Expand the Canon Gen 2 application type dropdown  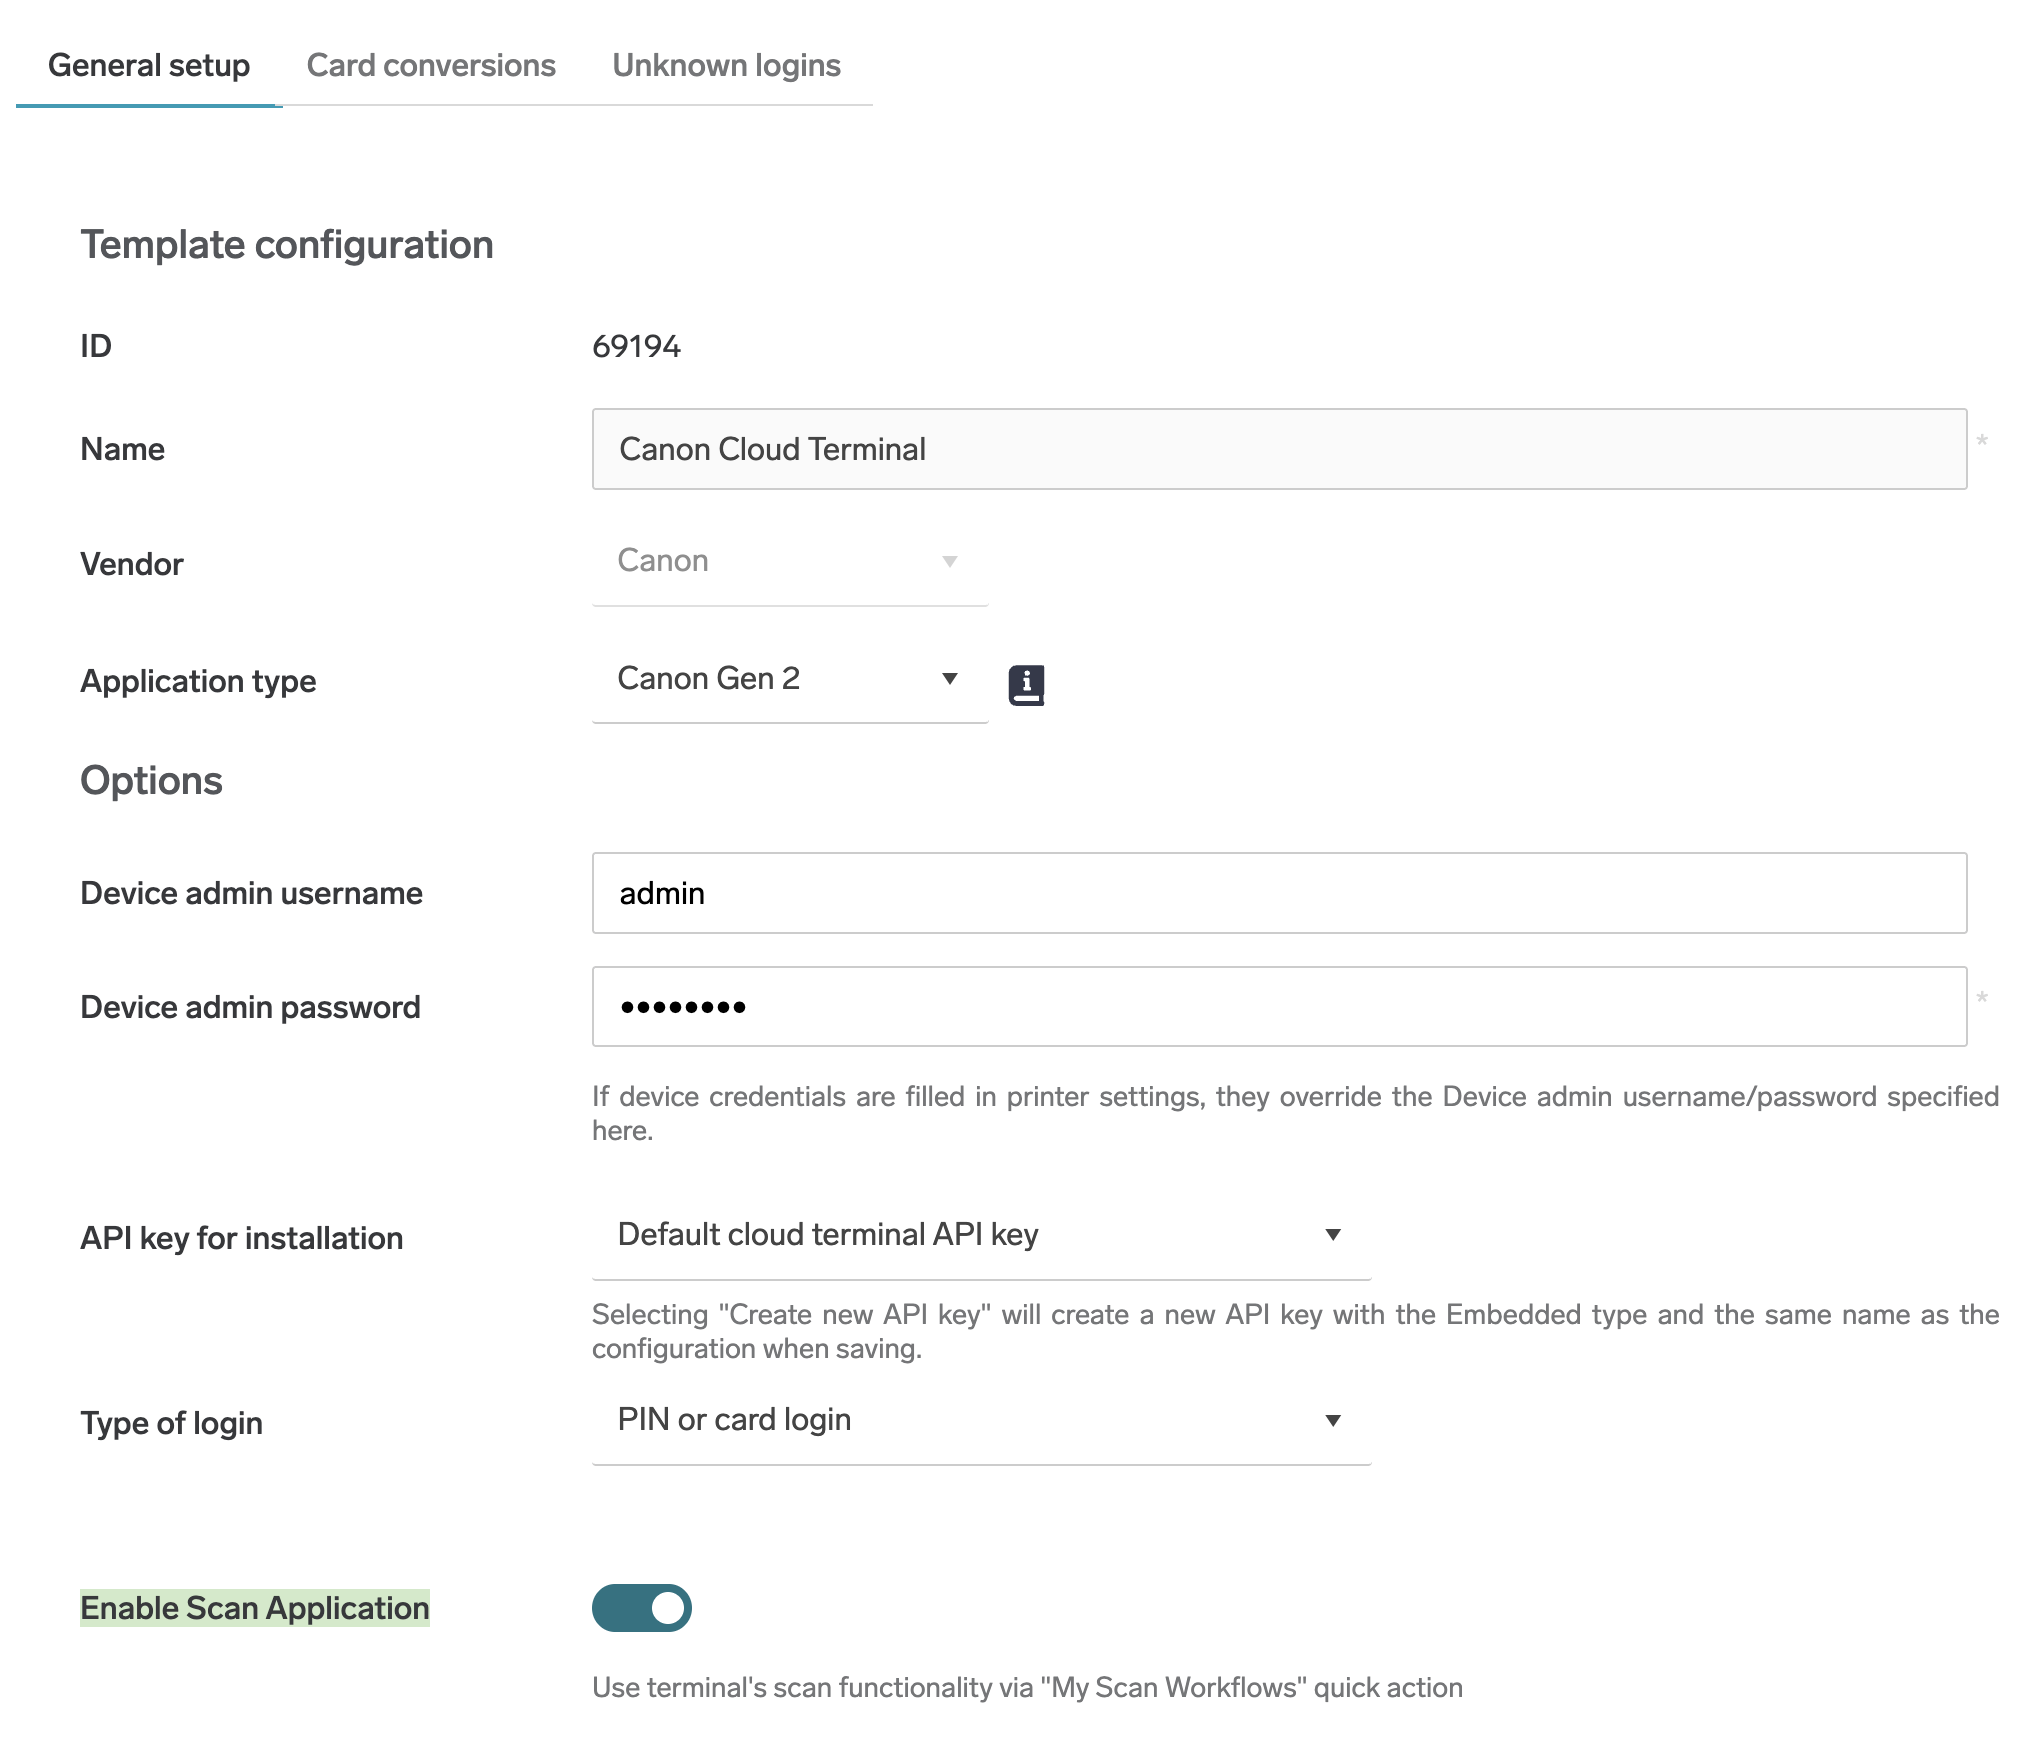(x=790, y=679)
